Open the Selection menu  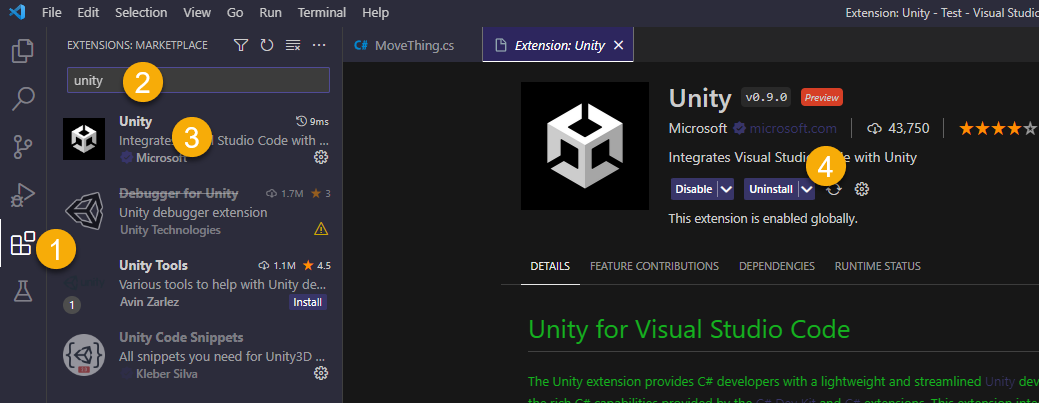point(141,13)
